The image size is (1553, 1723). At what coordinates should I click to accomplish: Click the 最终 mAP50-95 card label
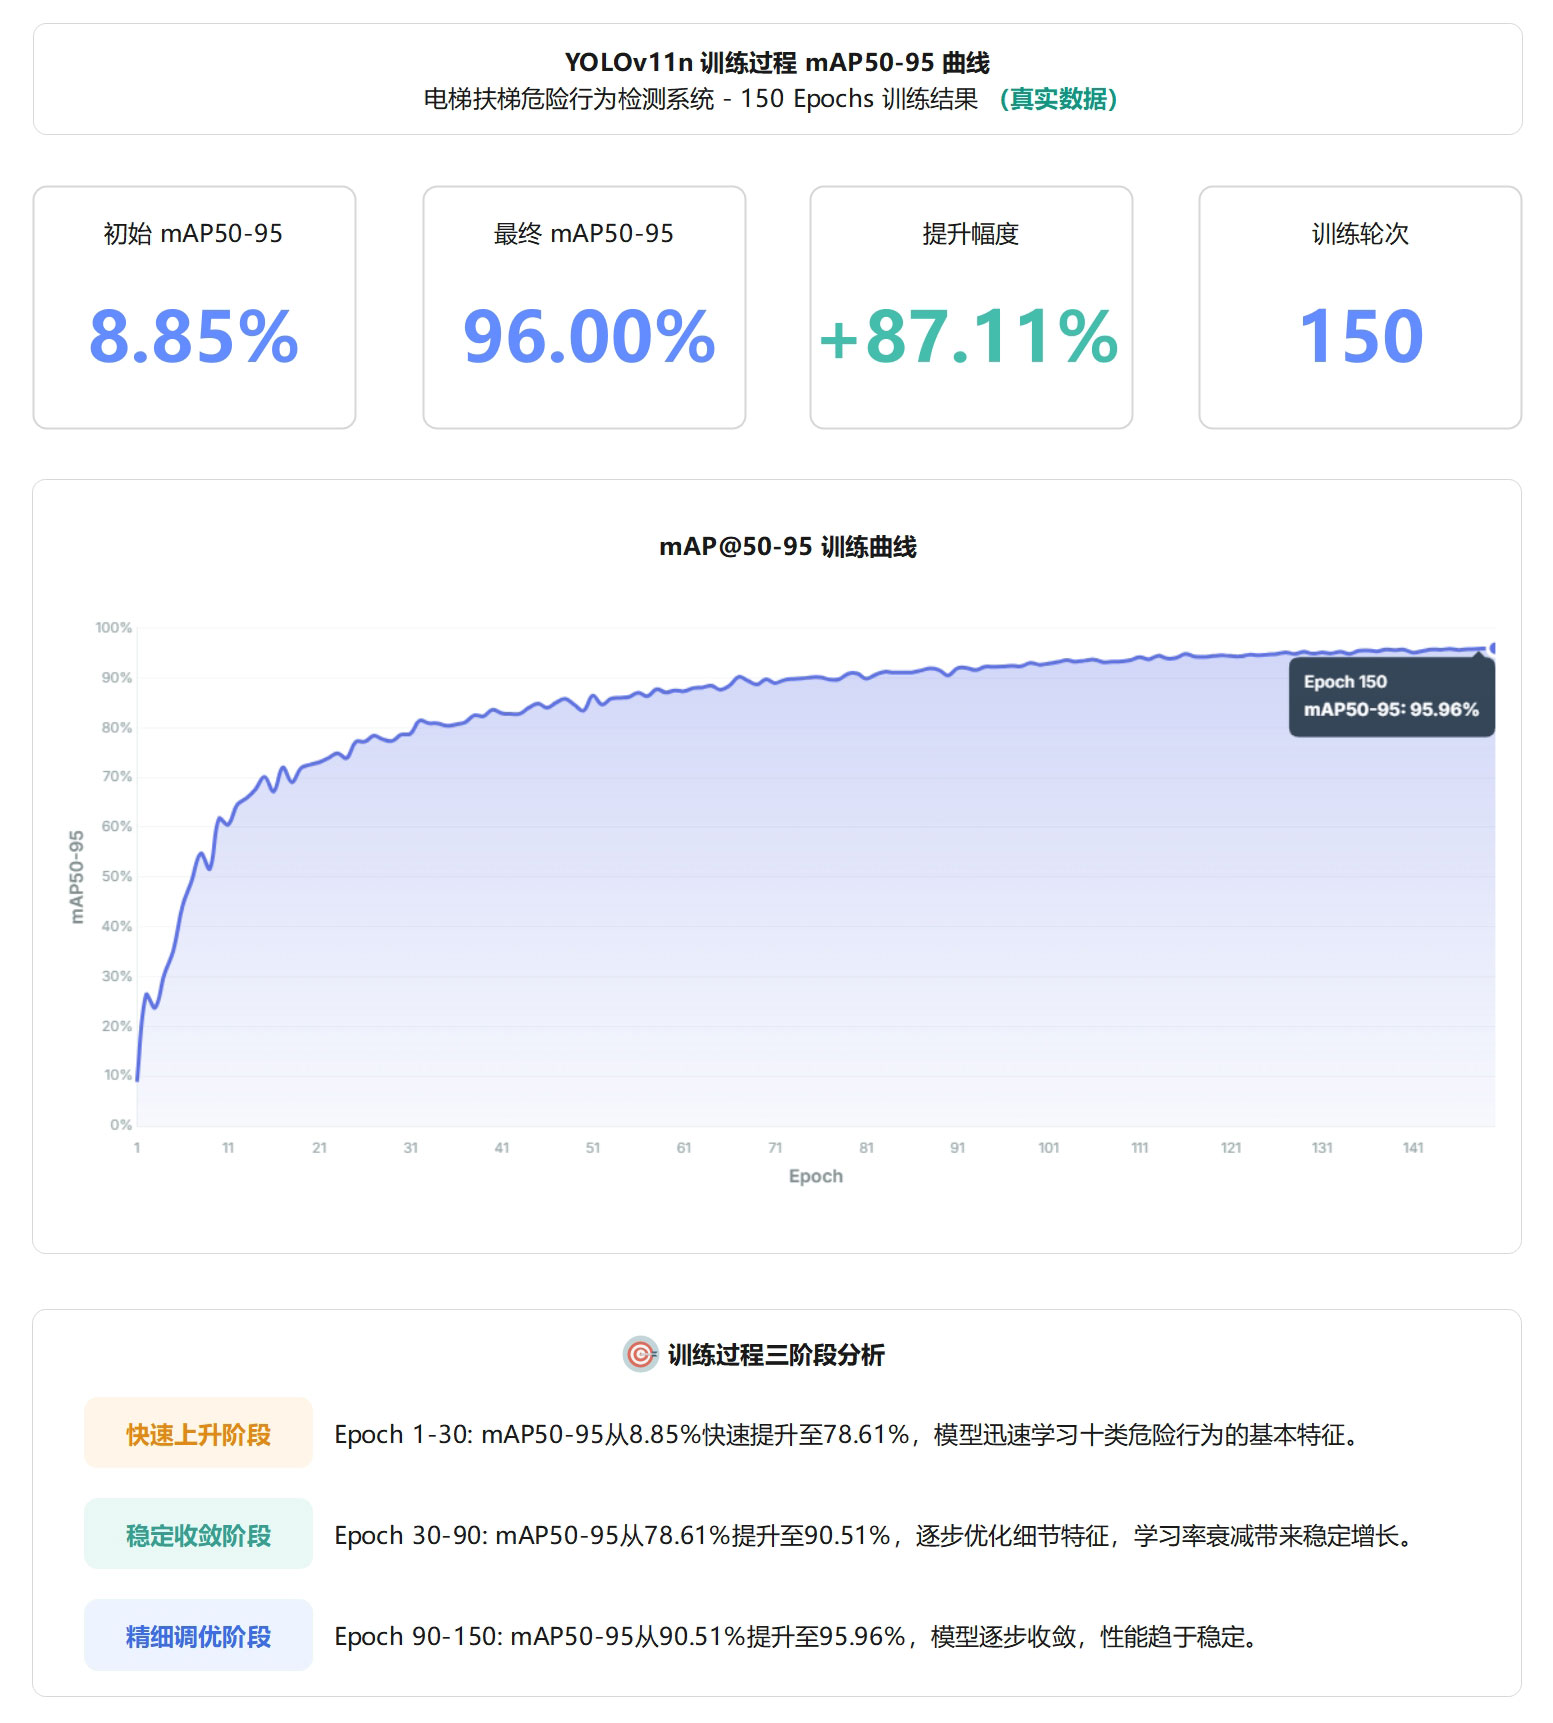pyautogui.click(x=584, y=234)
